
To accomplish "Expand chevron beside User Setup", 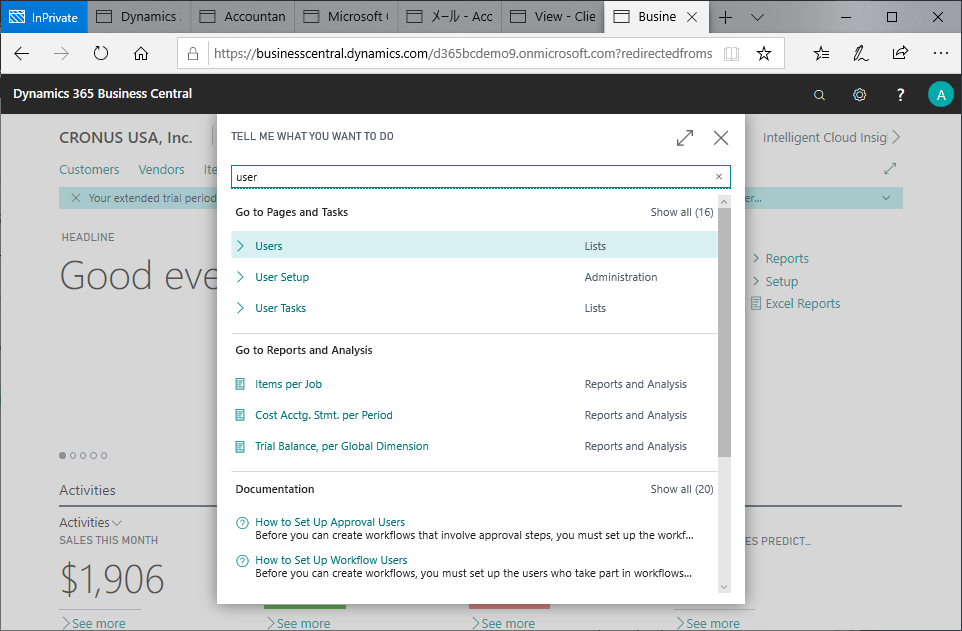I will 240,277.
